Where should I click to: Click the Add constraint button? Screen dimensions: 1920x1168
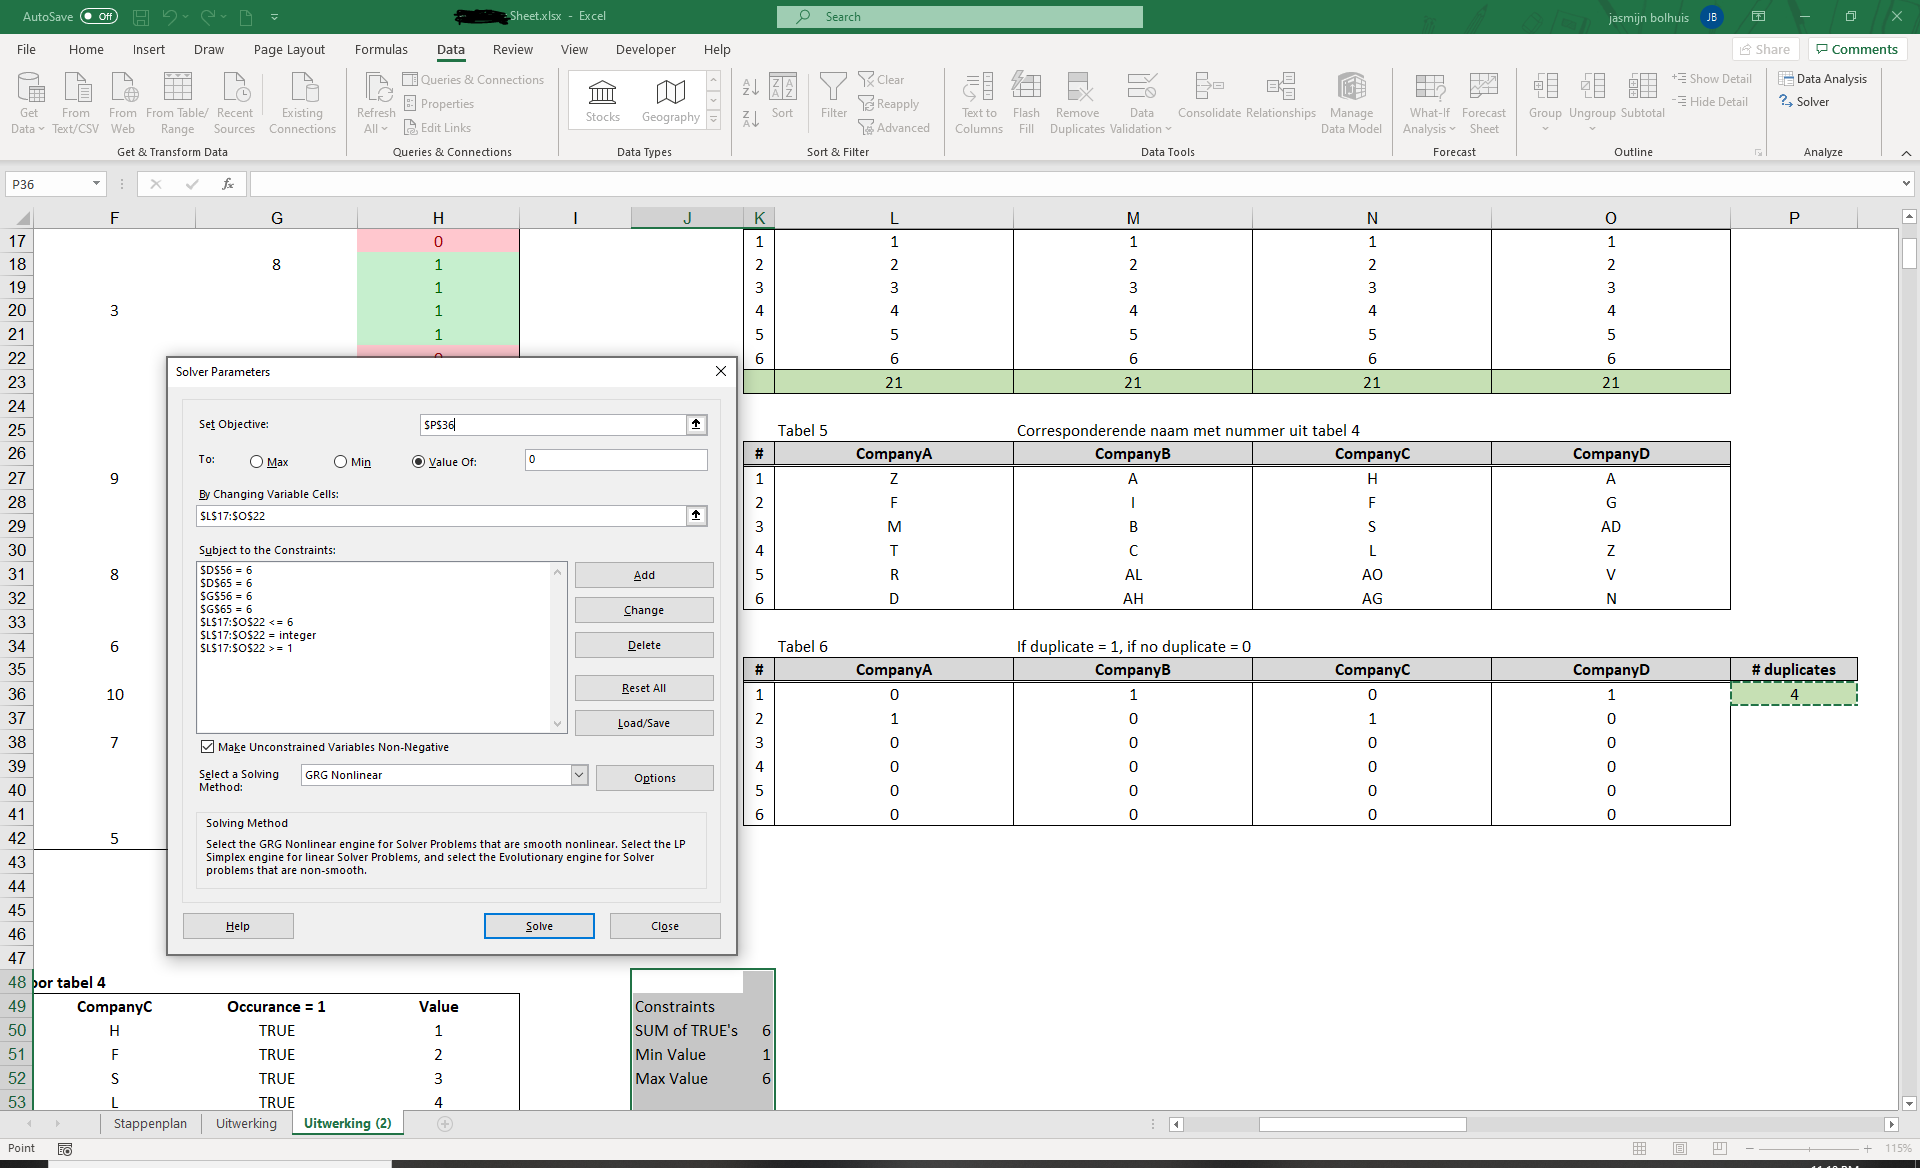coord(644,575)
